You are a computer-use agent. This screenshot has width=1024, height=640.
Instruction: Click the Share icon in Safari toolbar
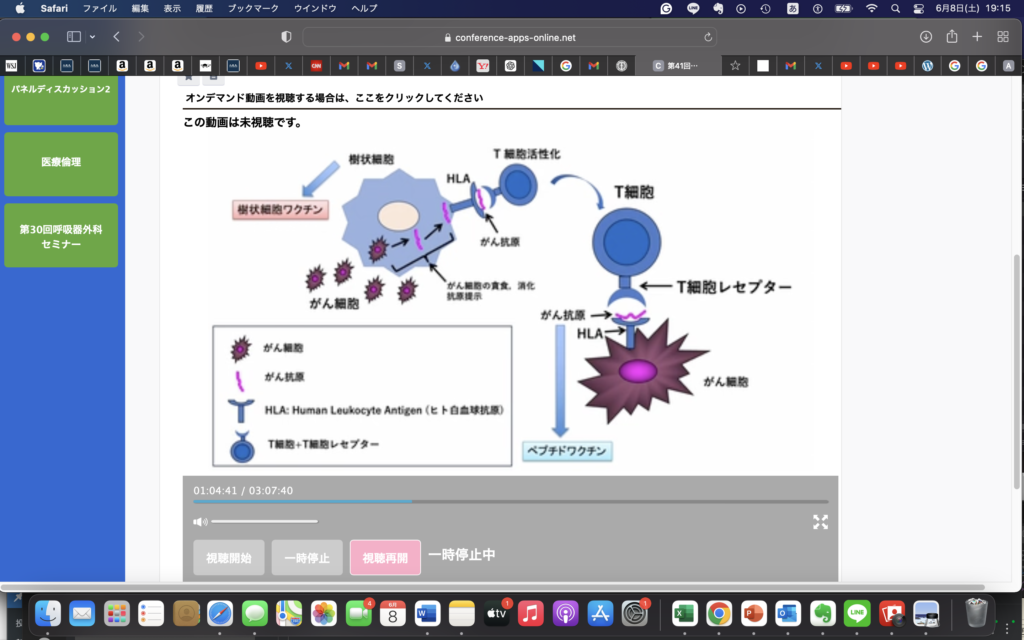coord(951,37)
